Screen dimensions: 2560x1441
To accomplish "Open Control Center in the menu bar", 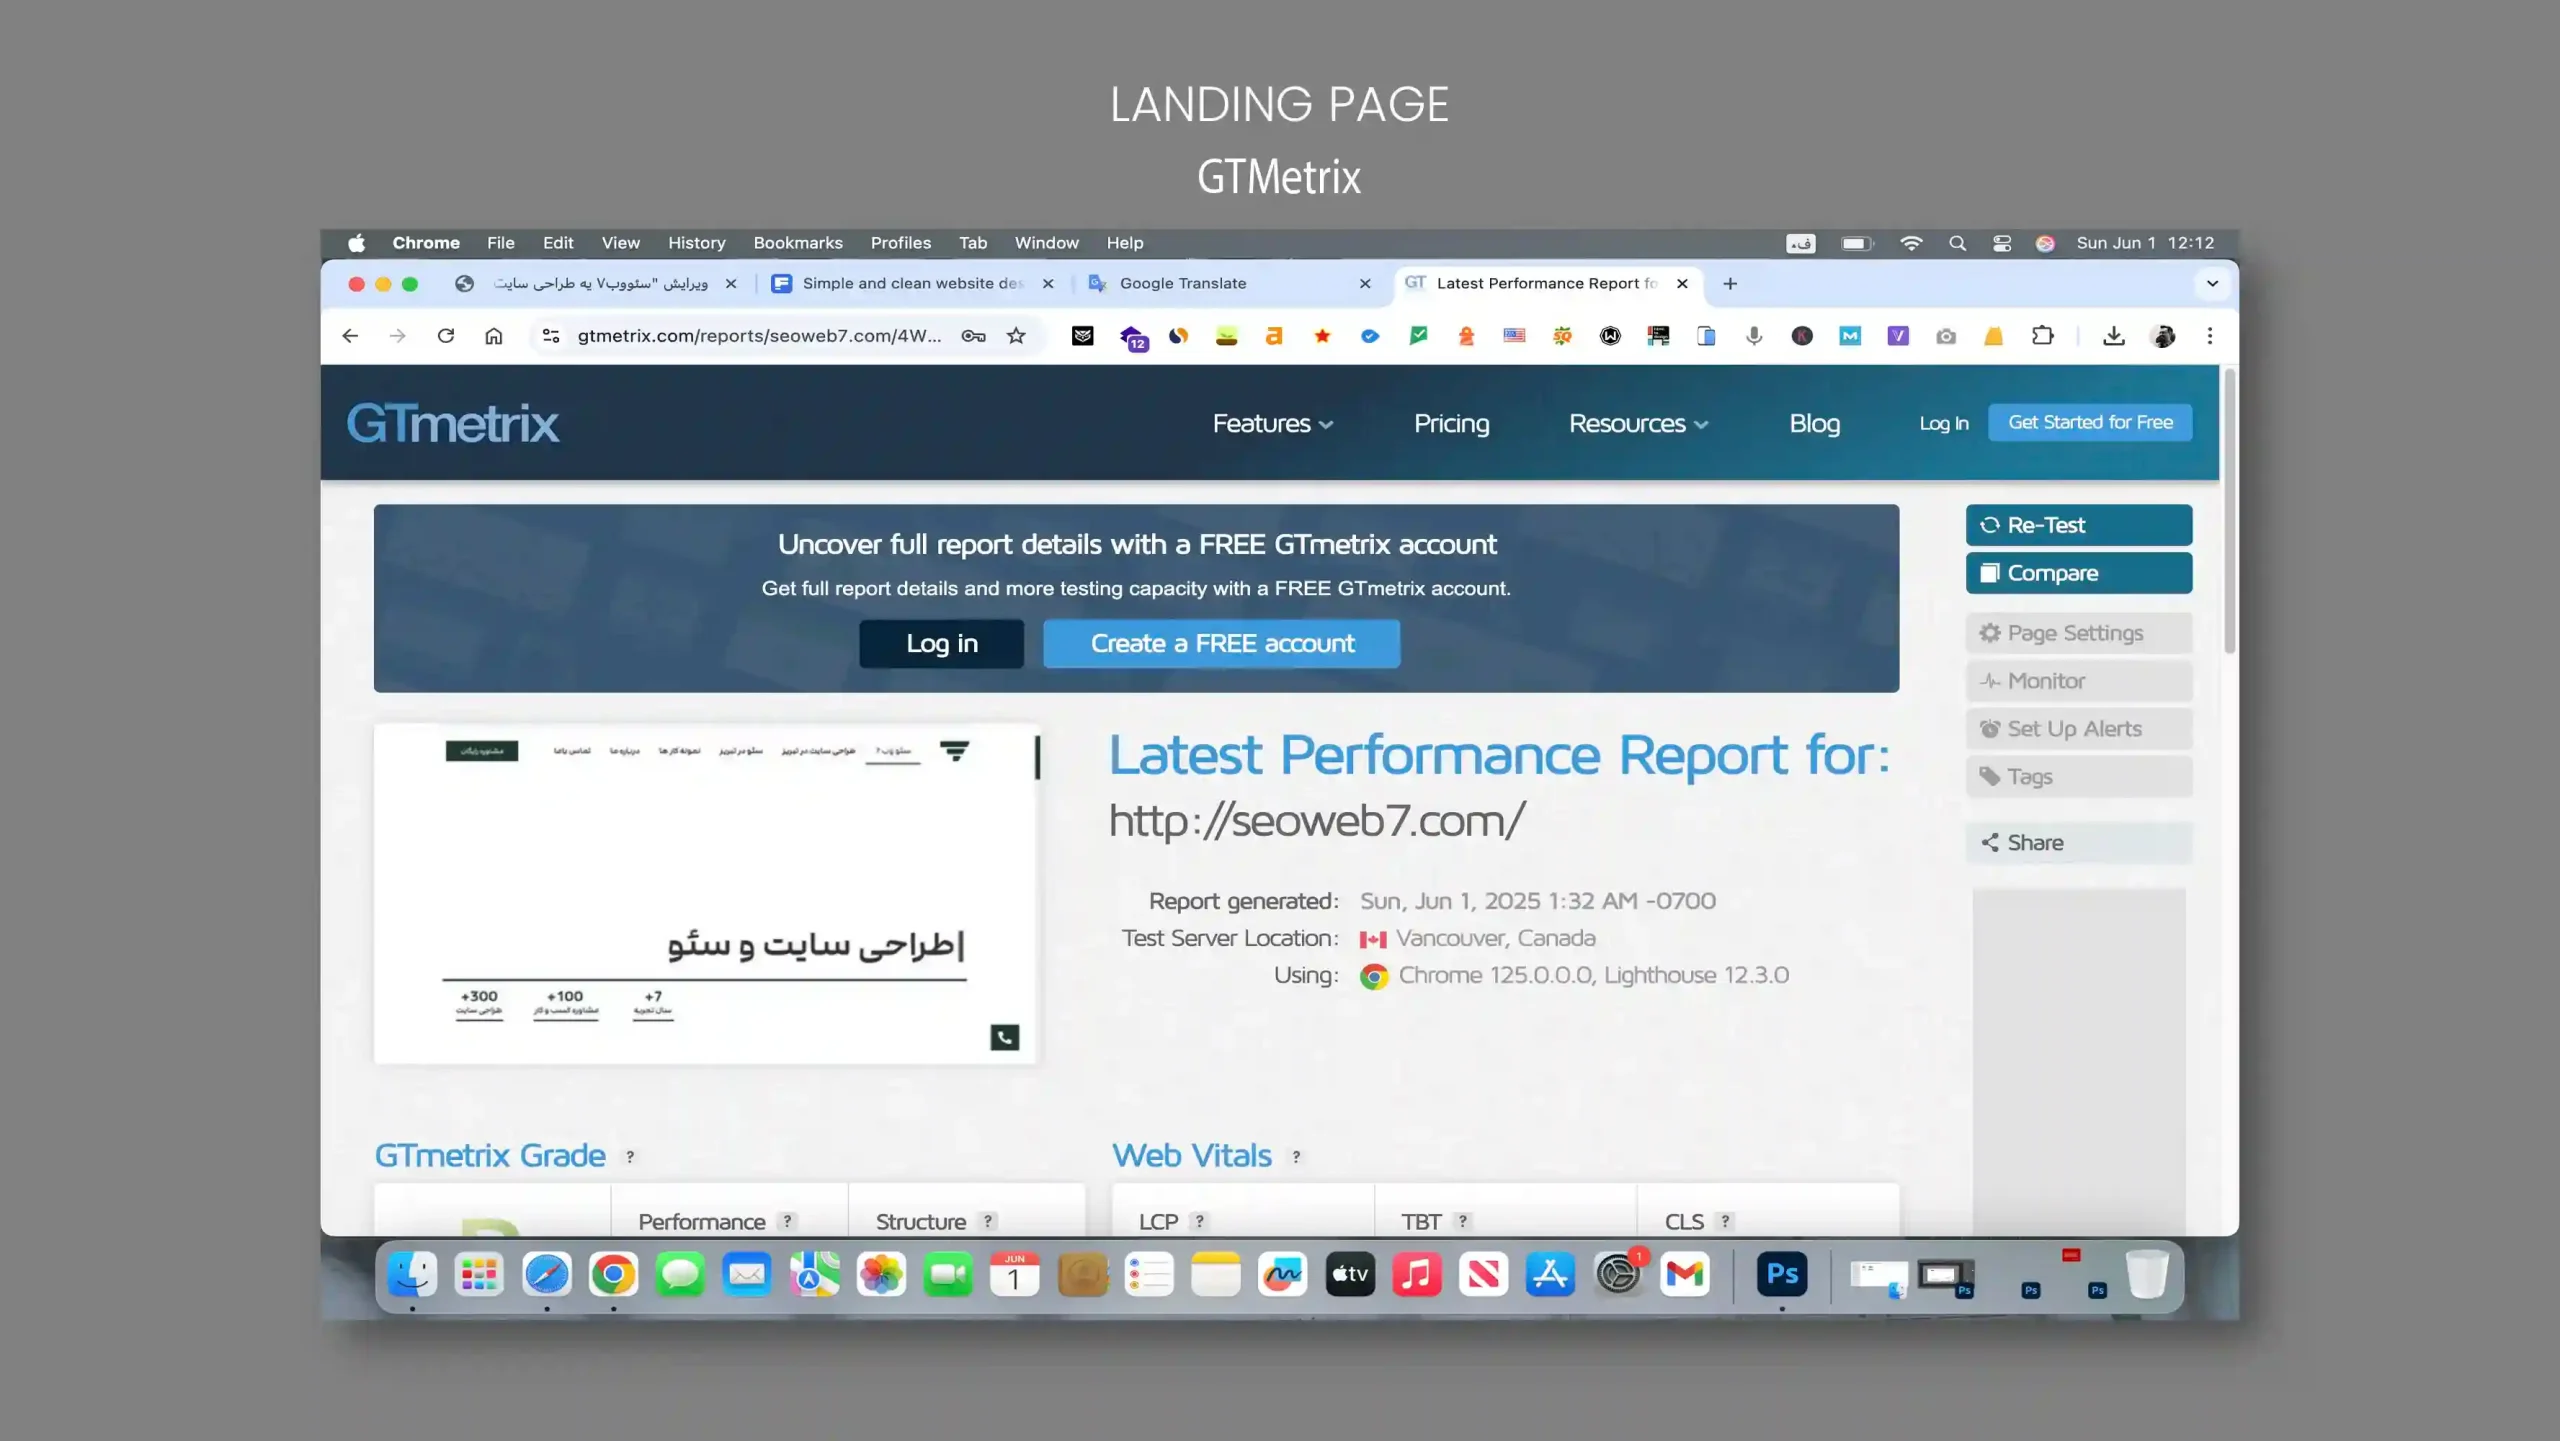I will pos(2001,243).
